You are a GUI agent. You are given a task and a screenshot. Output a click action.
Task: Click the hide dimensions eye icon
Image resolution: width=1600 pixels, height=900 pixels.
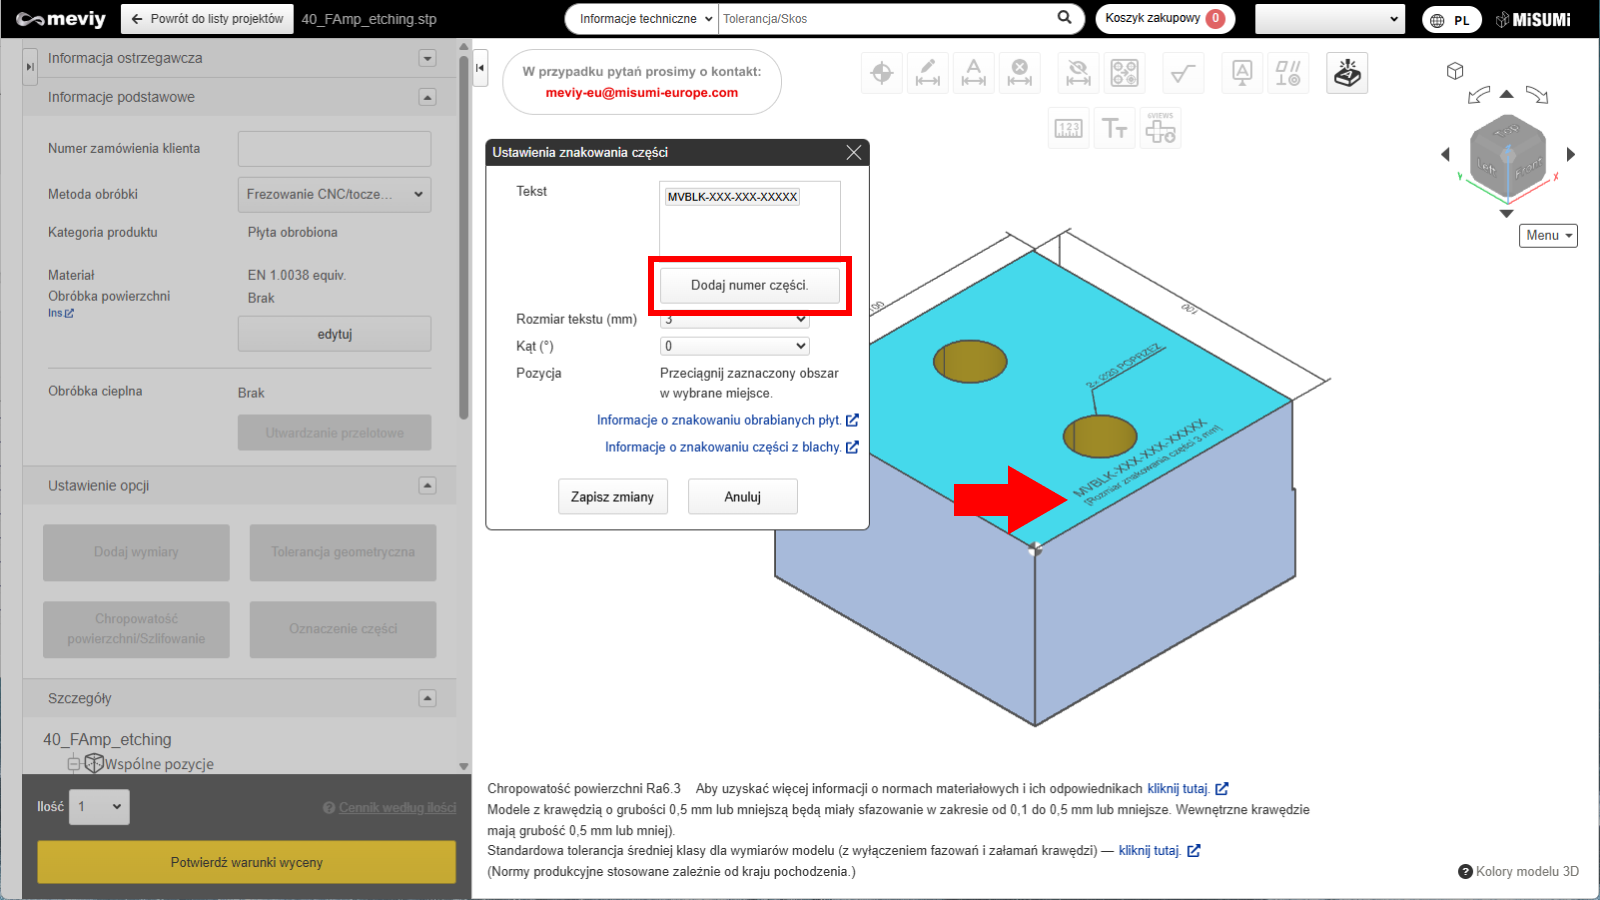pyautogui.click(x=1078, y=73)
